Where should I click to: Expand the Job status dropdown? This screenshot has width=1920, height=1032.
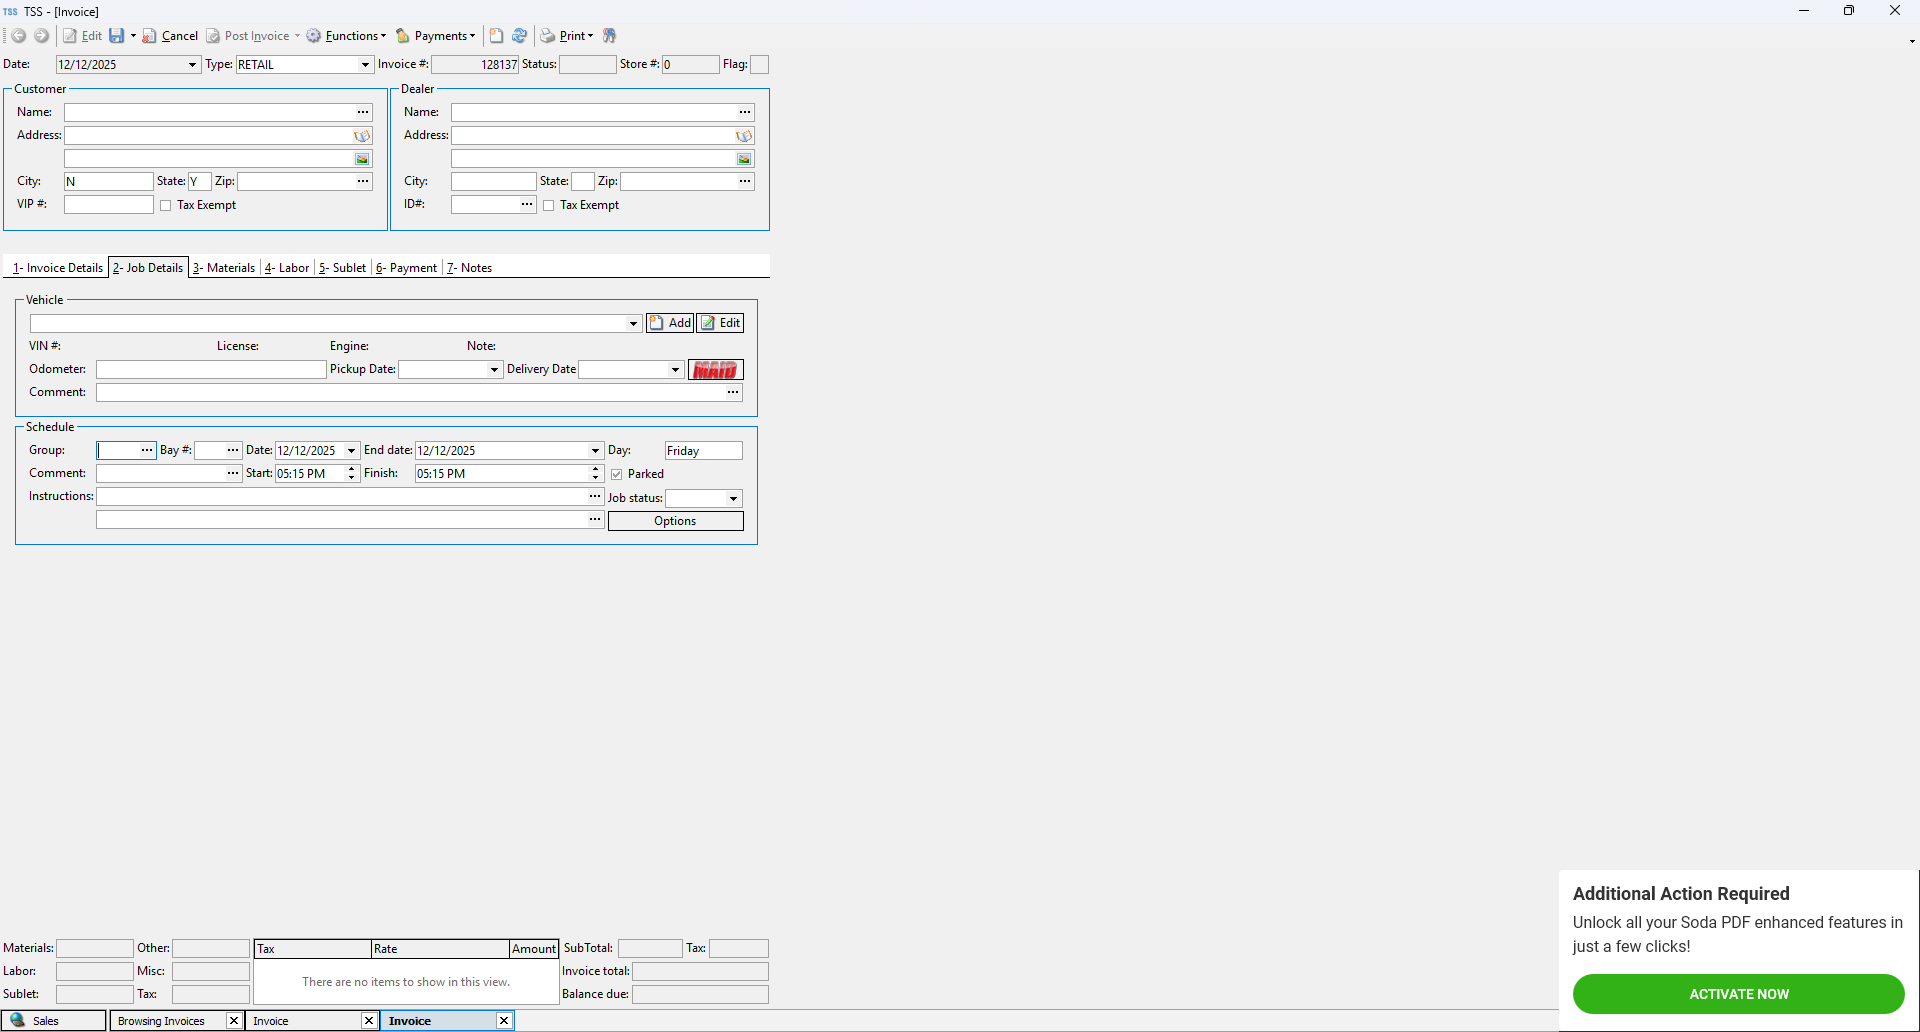[733, 499]
